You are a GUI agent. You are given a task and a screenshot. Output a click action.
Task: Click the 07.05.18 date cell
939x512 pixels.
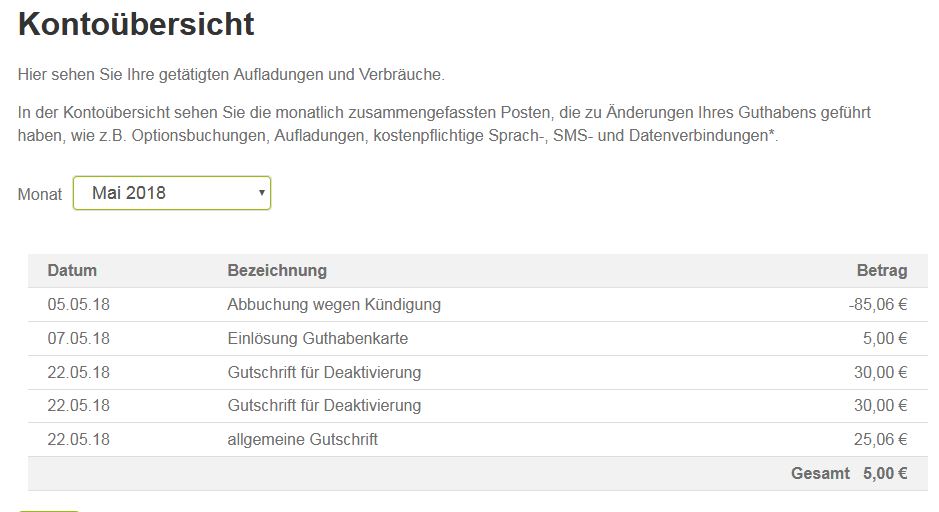coord(78,338)
